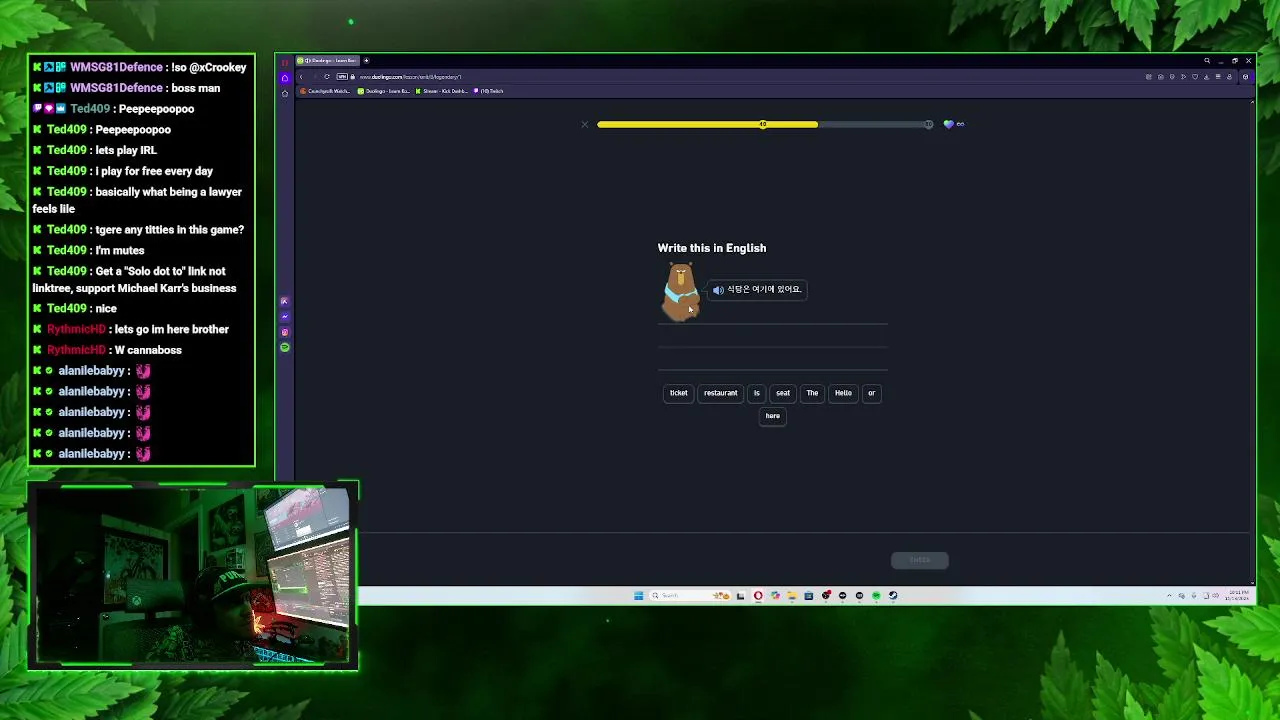Click chat message "lets play IRL"
Viewport: 1280px width, 720px height.
126,150
